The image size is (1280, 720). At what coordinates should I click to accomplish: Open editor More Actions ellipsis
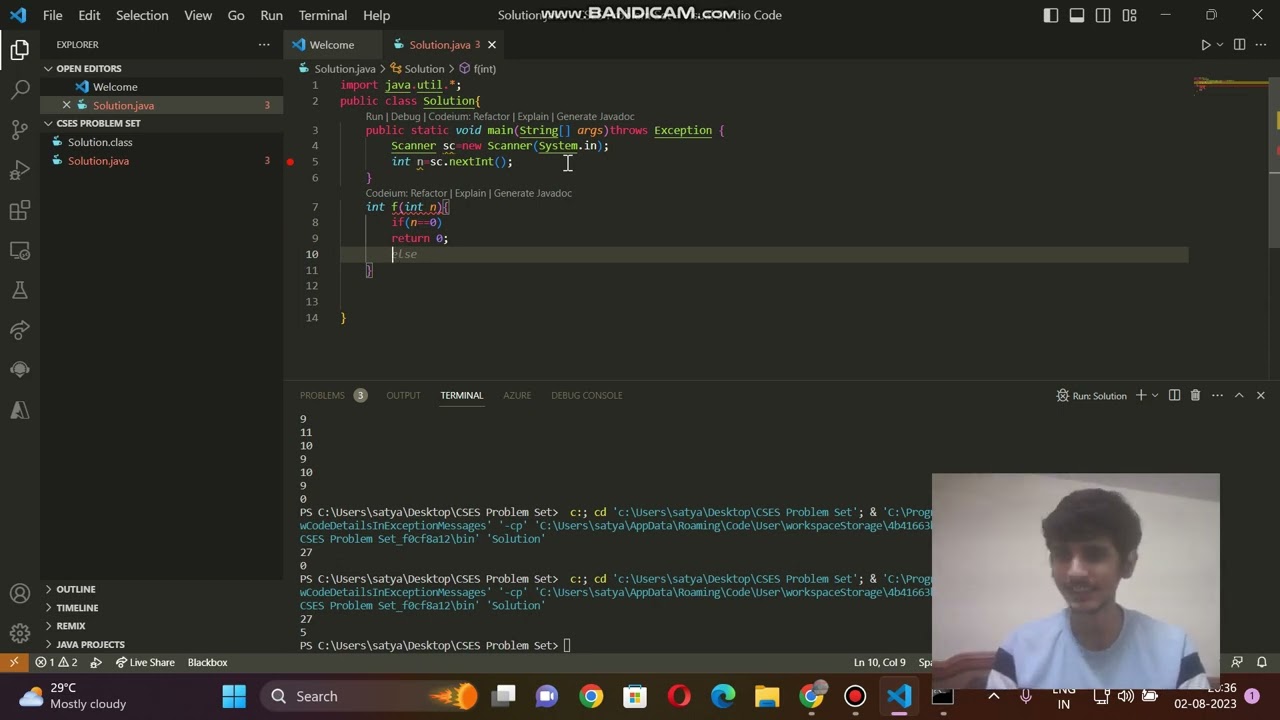pos(1261,45)
